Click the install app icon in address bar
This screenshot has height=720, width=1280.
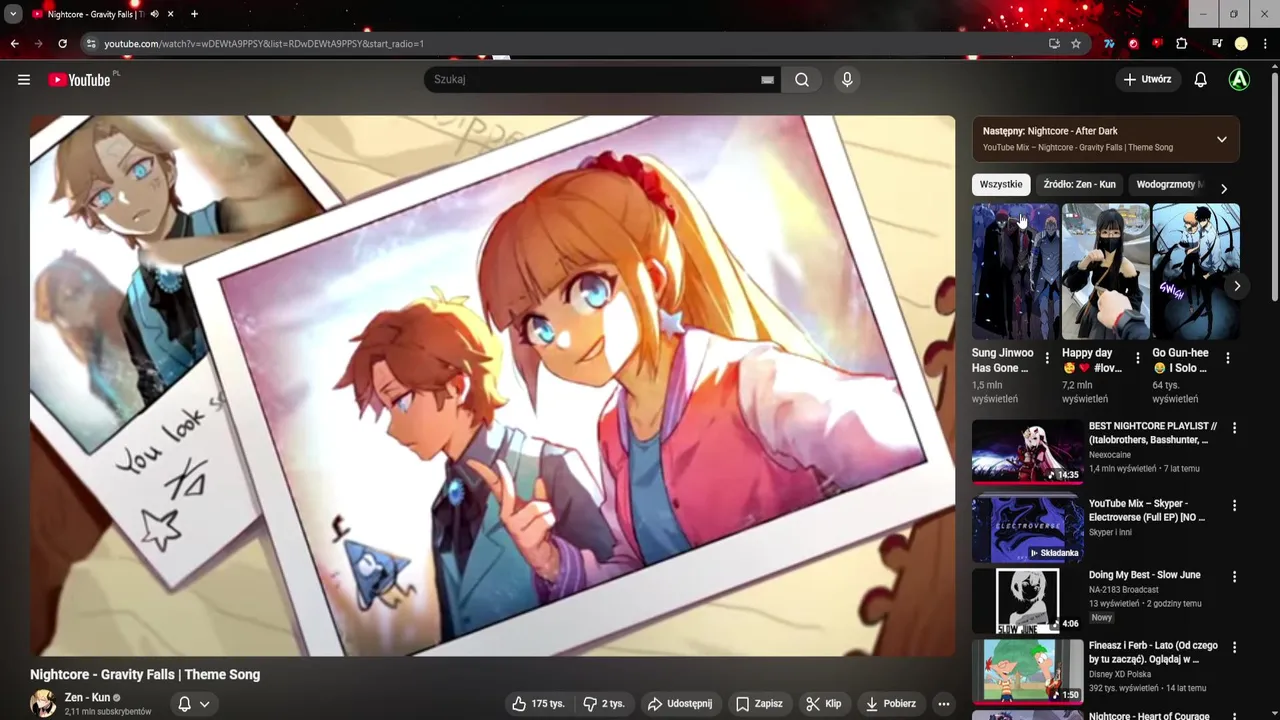click(x=1054, y=44)
